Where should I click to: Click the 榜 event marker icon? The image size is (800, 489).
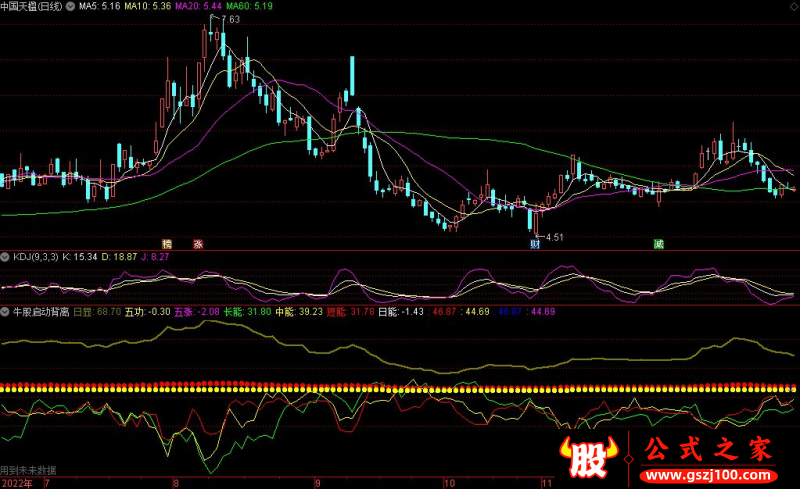(x=167, y=243)
